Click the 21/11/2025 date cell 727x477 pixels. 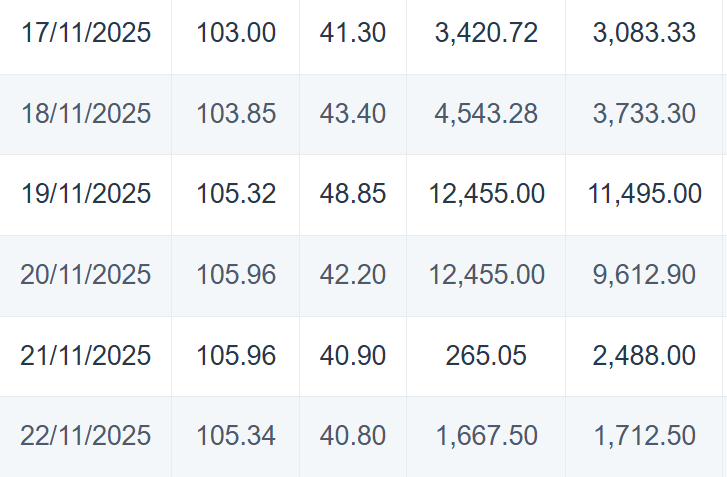click(x=86, y=355)
